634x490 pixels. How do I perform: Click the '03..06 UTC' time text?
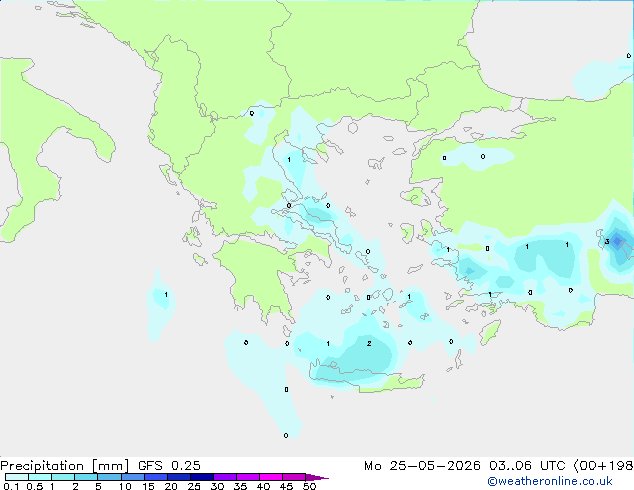click(x=527, y=466)
